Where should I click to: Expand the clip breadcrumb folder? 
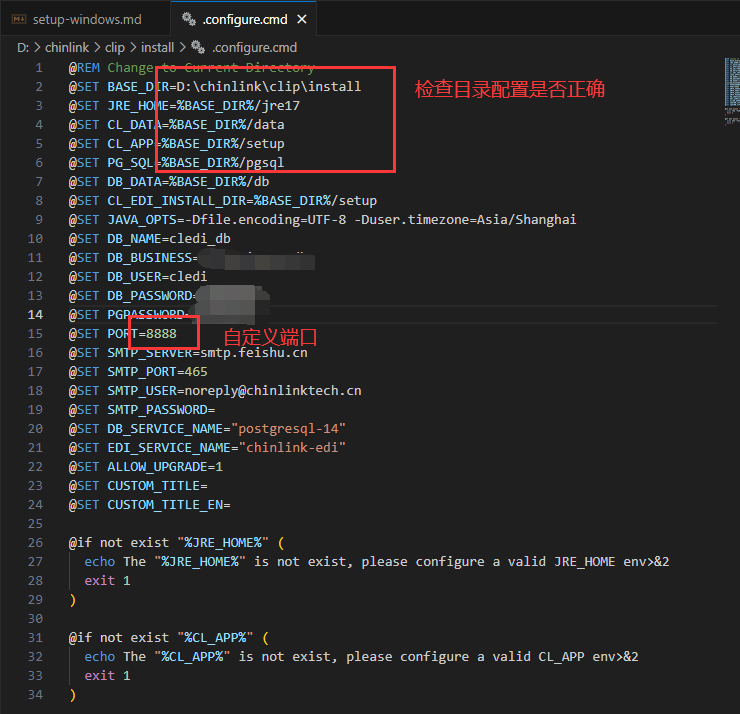tap(115, 47)
